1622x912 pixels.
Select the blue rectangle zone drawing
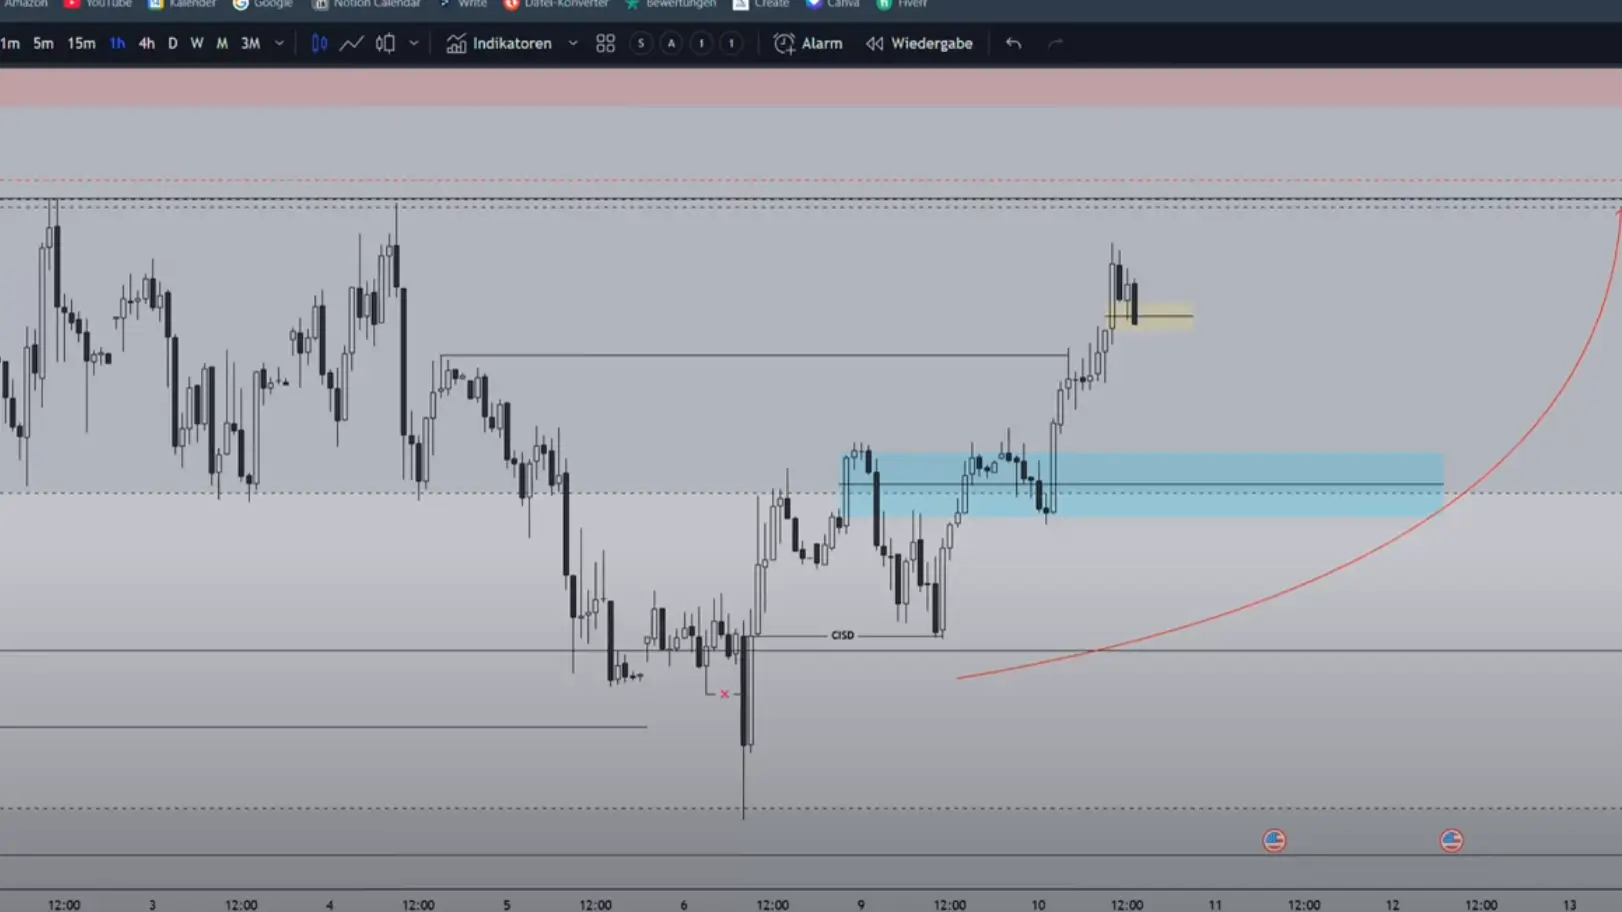click(x=1142, y=485)
